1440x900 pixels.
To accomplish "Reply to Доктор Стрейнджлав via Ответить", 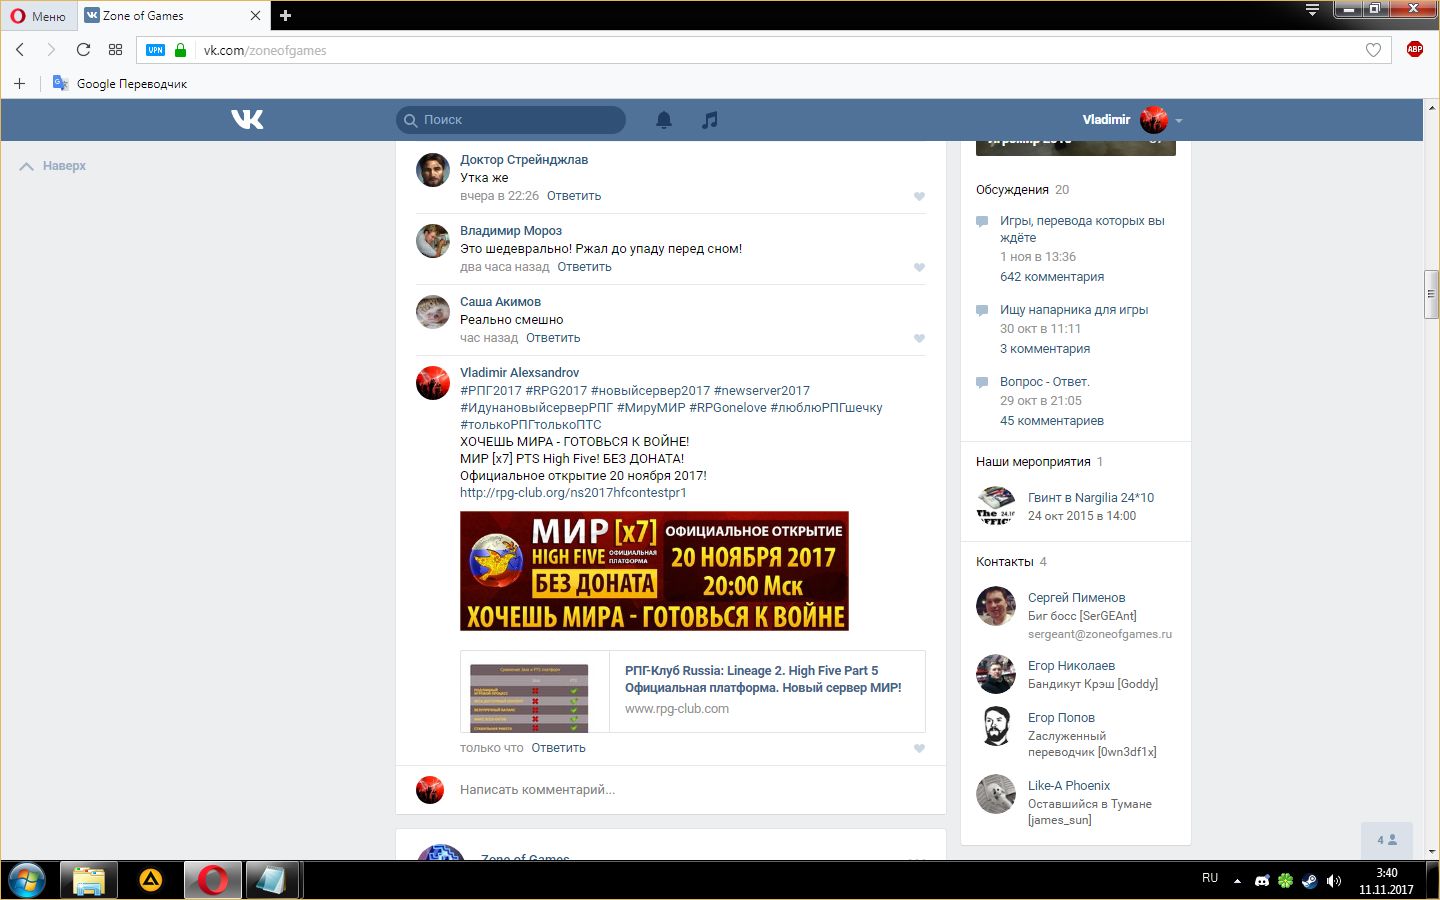I will click(574, 196).
